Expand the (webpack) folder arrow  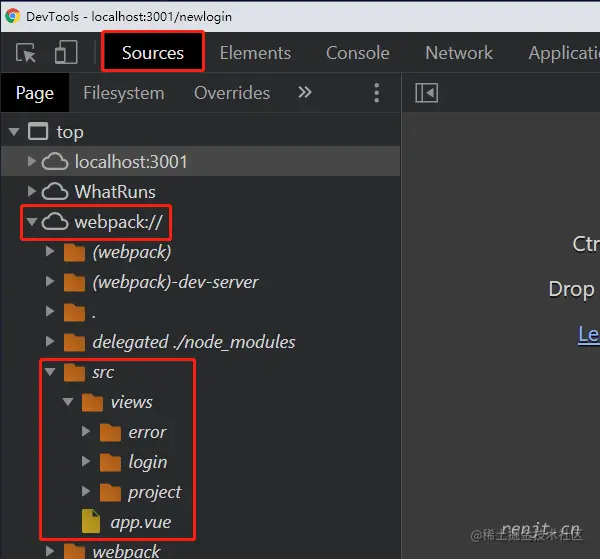[x=50, y=251]
